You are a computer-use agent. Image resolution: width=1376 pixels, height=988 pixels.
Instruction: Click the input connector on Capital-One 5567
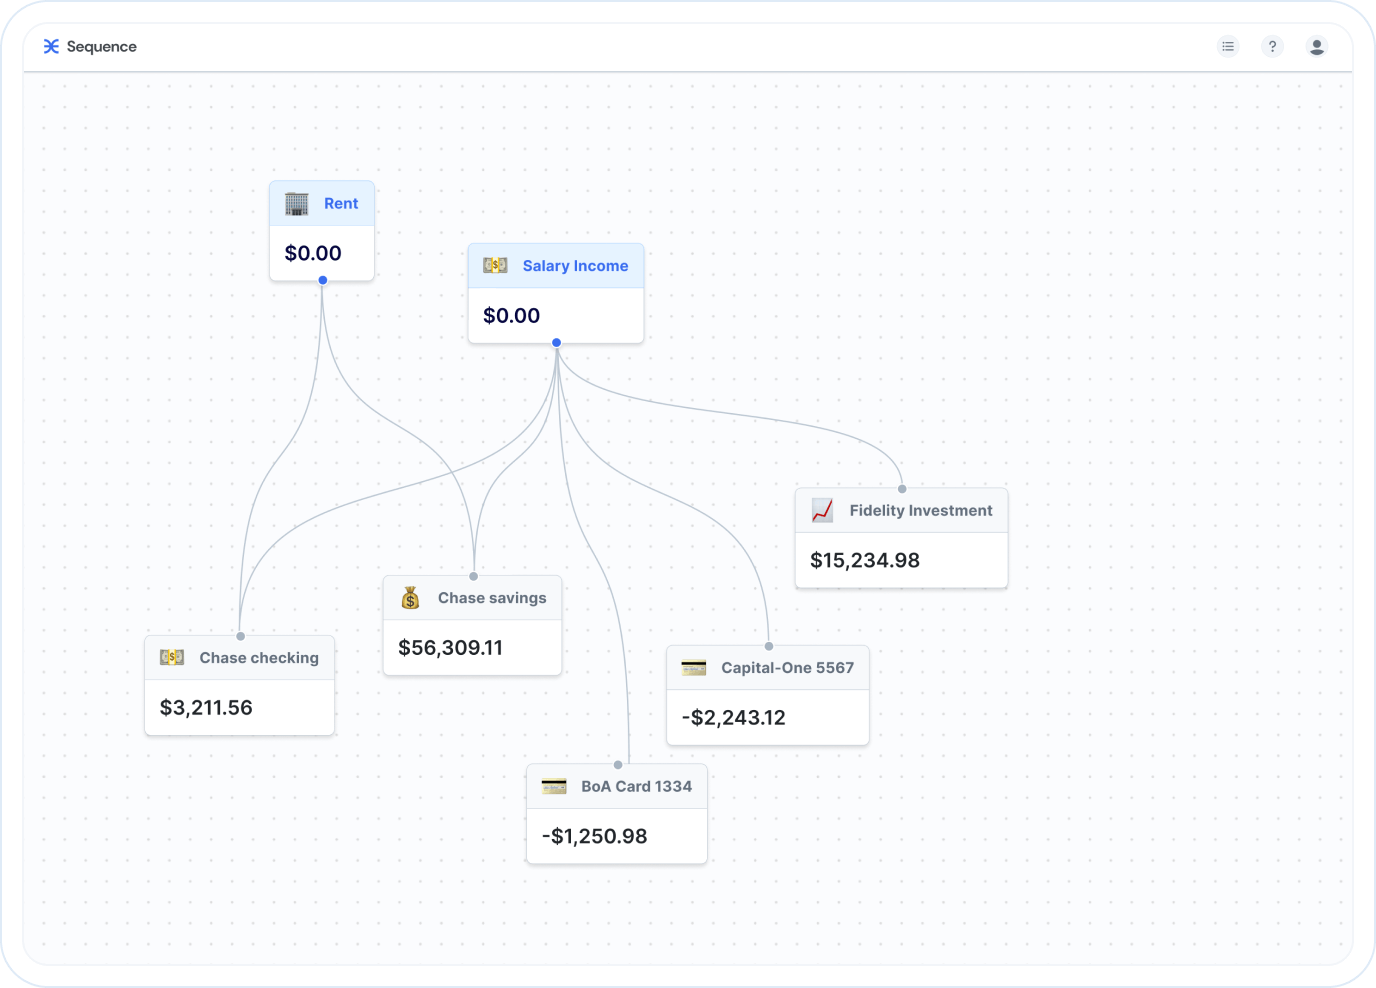pos(769,646)
